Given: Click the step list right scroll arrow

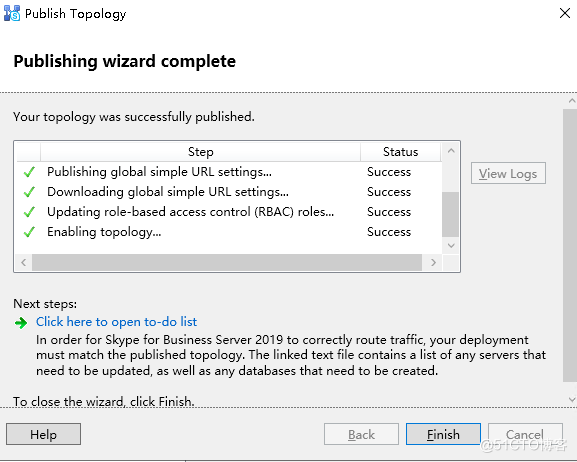Looking at the screenshot, I should click(x=433, y=262).
